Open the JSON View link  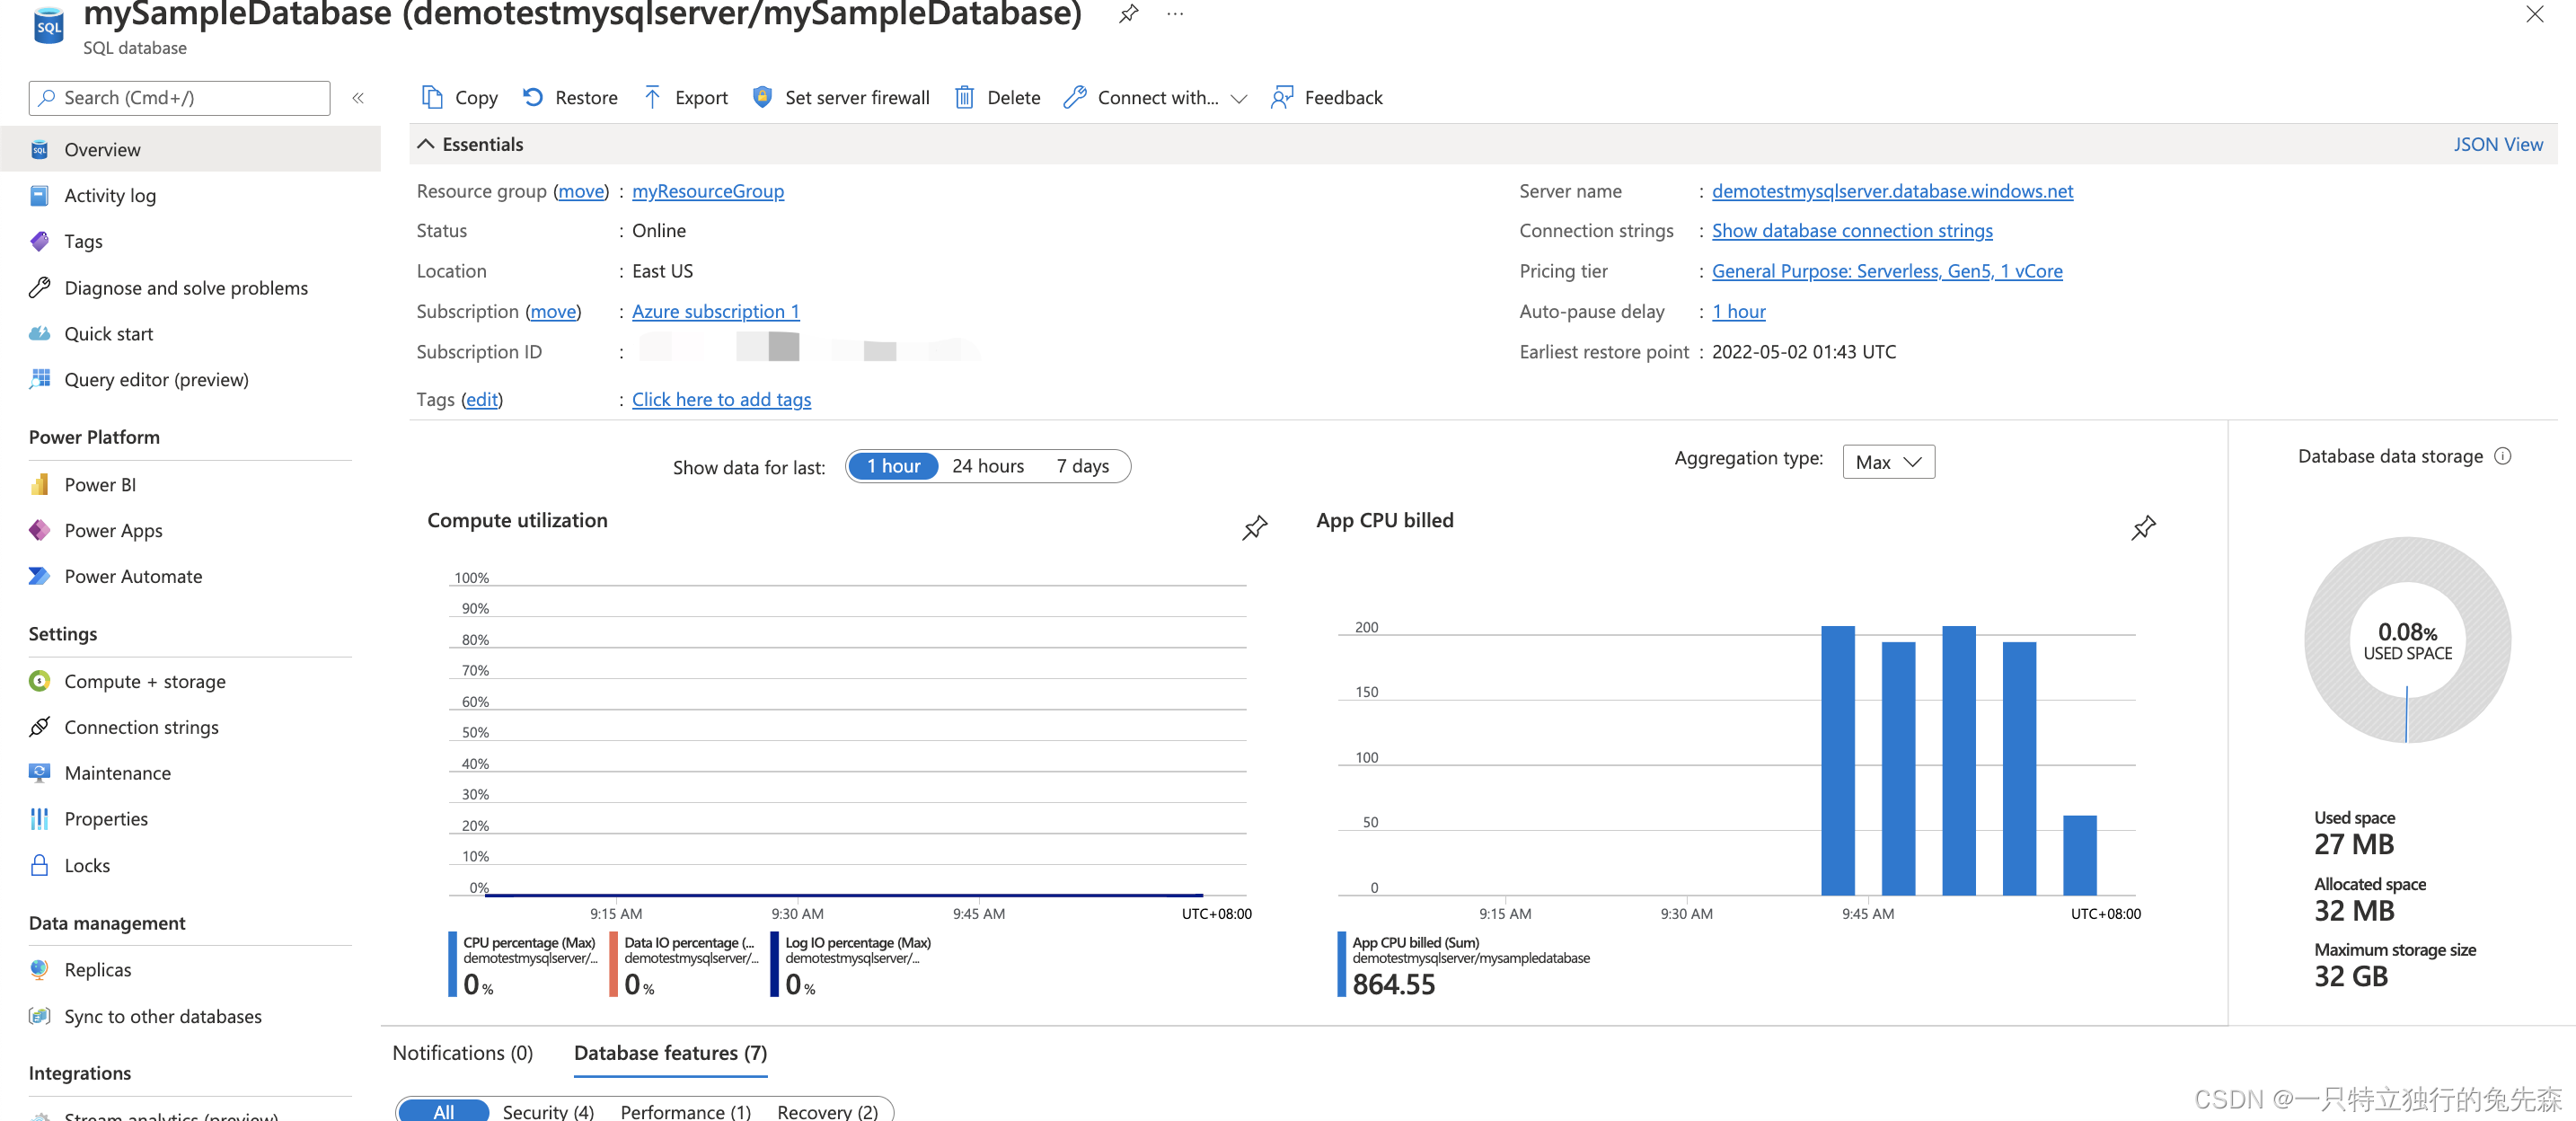pos(2497,144)
